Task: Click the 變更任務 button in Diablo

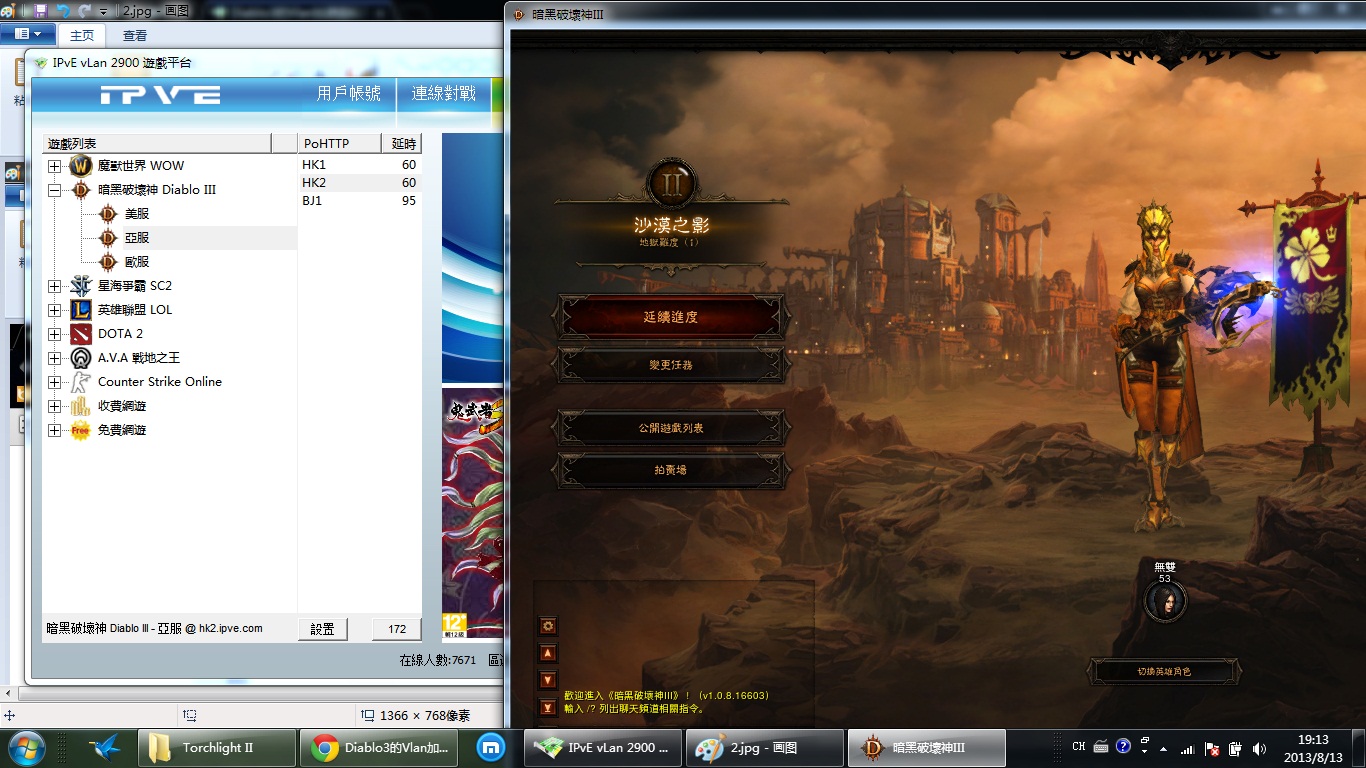Action: click(x=671, y=365)
